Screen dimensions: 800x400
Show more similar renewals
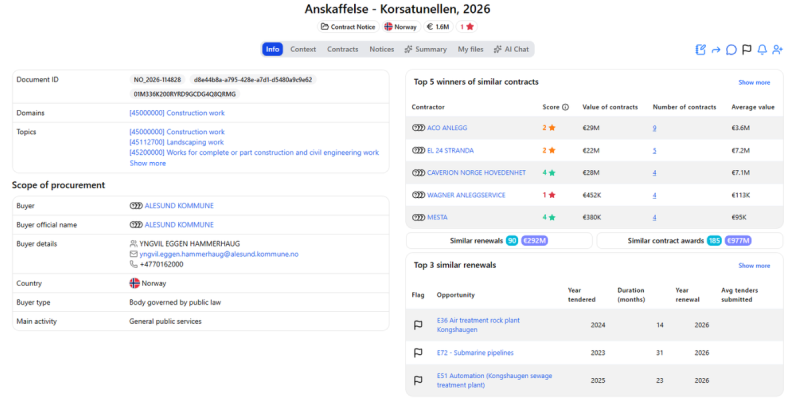(754, 265)
